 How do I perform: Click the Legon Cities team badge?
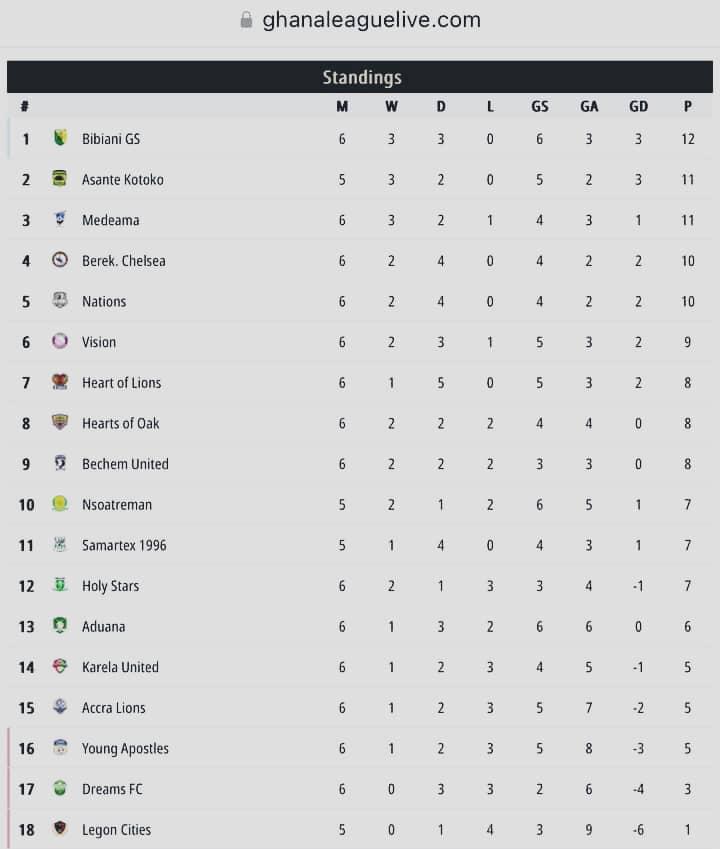[x=60, y=829]
